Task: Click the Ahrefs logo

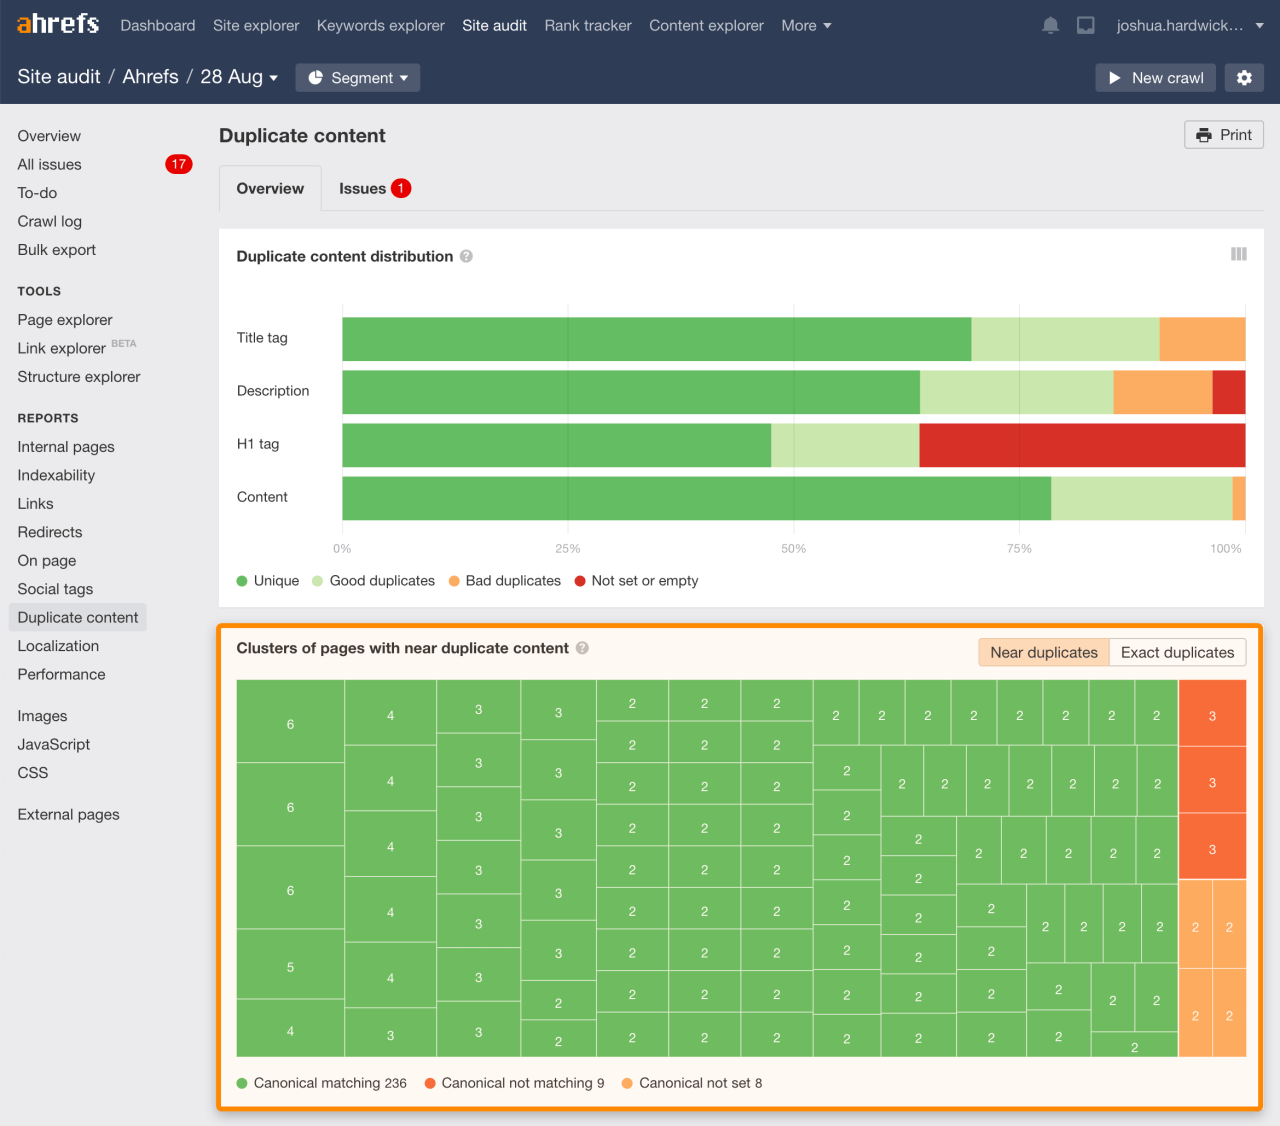Action: [58, 24]
